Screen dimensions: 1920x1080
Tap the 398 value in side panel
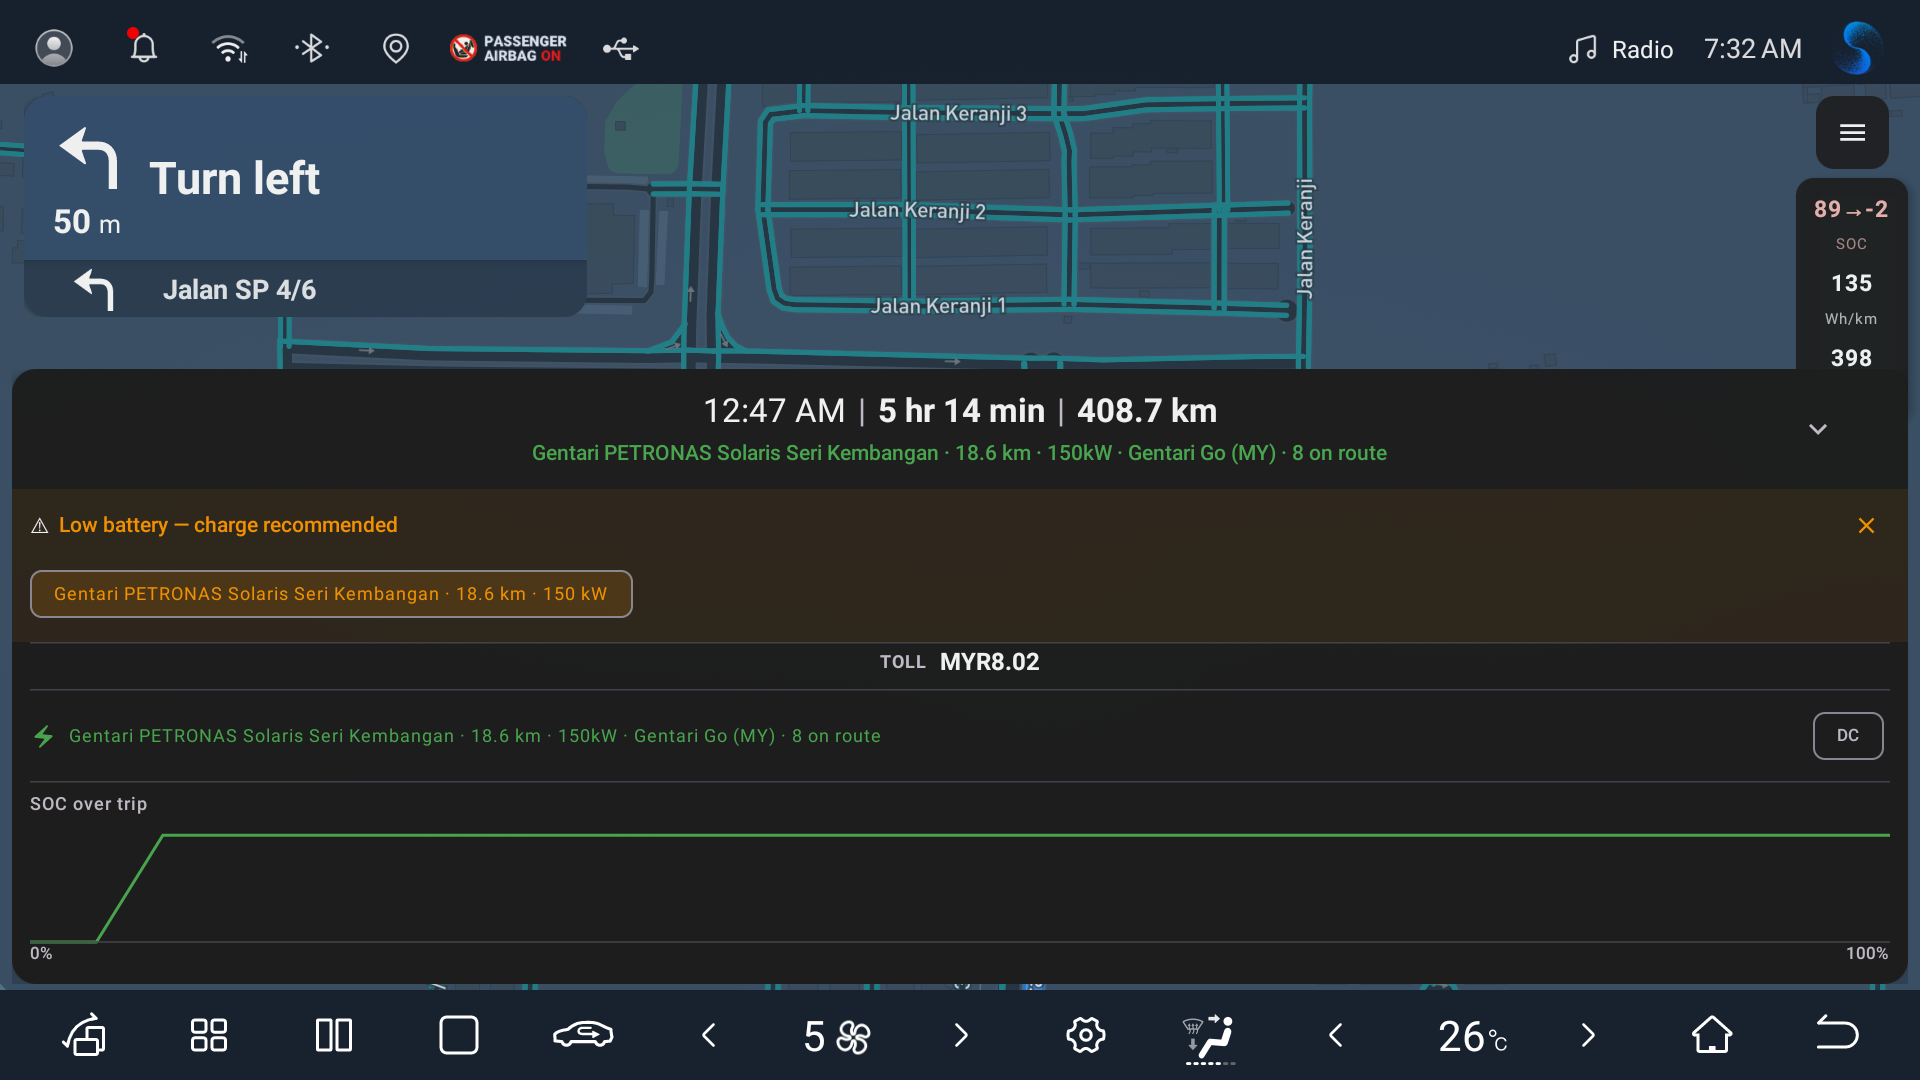coord(1851,358)
